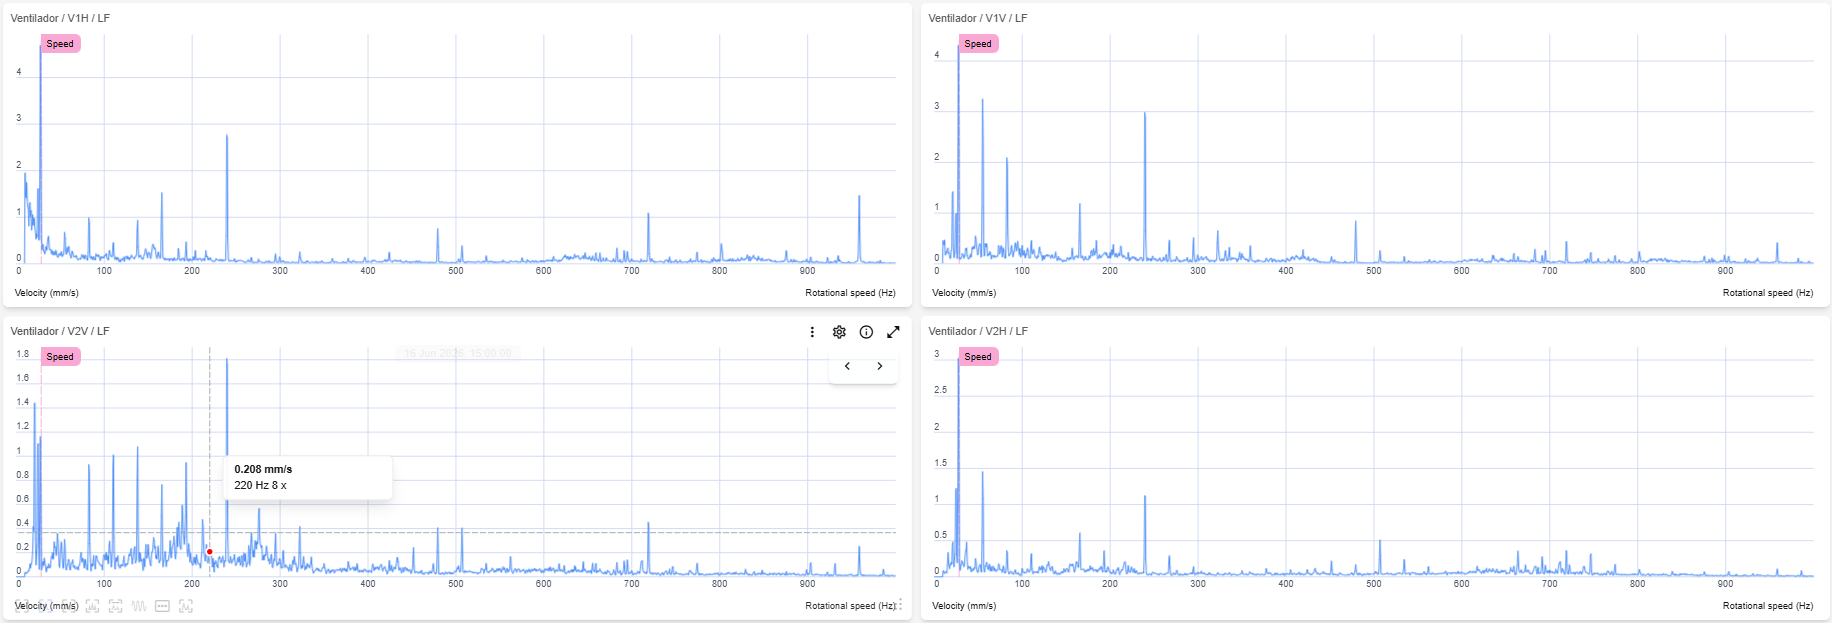Click the Speed marker tag in V1V chart
This screenshot has width=1832, height=623.
(978, 44)
